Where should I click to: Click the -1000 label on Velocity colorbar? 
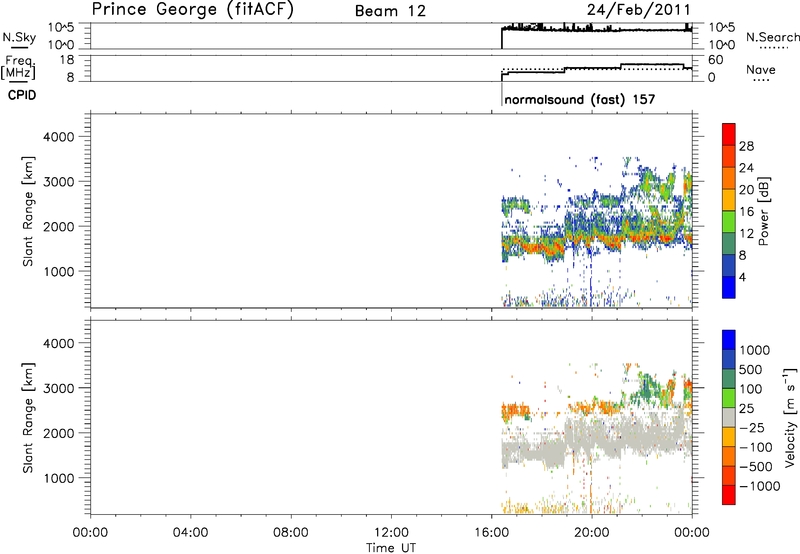[x=760, y=486]
